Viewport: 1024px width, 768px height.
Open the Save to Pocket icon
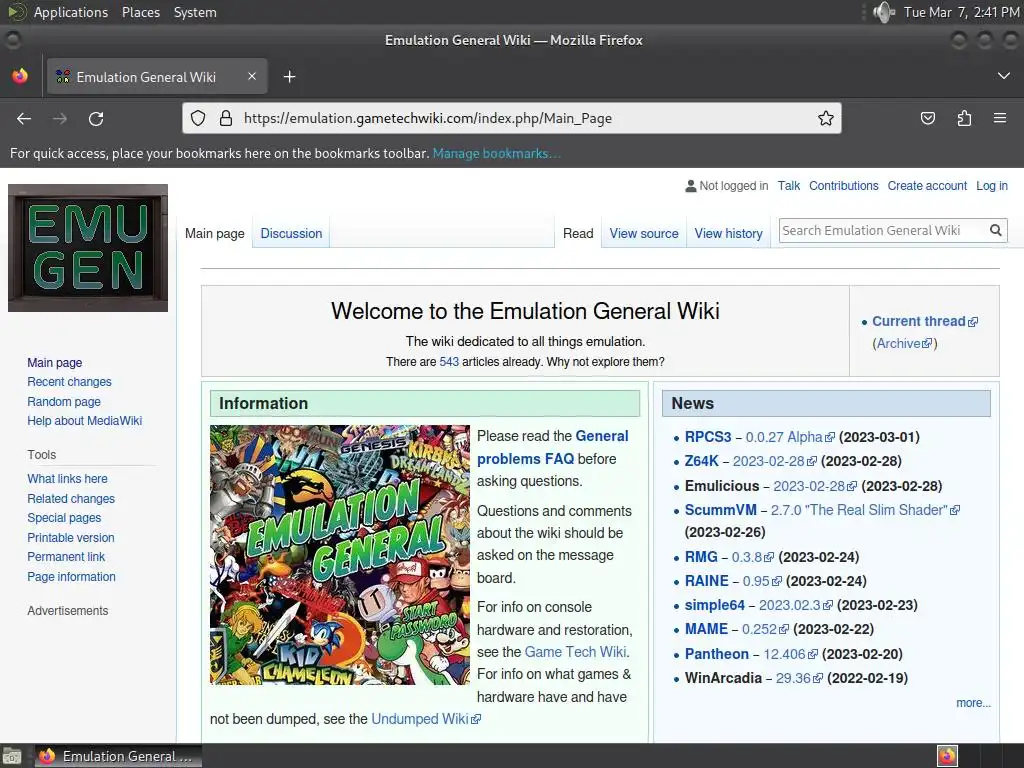[x=927, y=118]
